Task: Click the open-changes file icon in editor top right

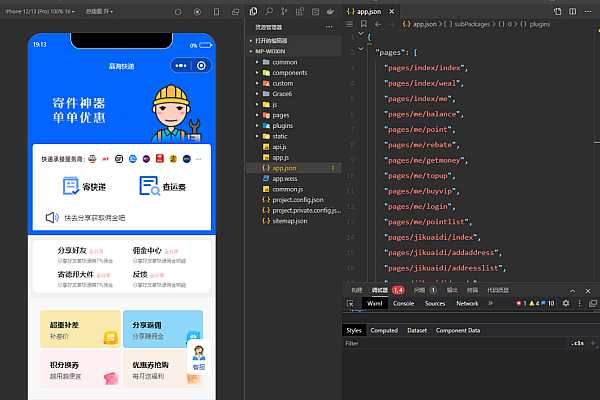Action: pos(558,11)
